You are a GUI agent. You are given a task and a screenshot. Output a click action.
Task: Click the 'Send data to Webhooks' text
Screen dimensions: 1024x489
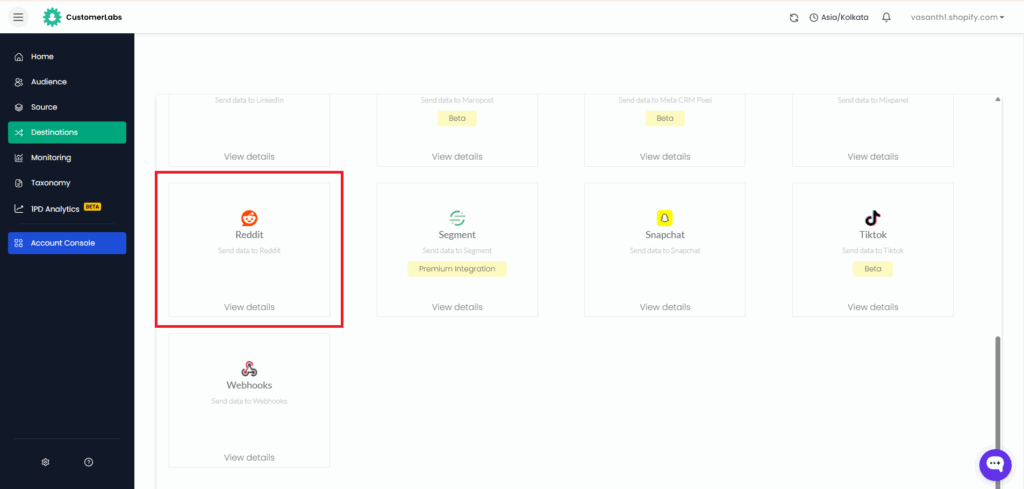[x=249, y=402]
